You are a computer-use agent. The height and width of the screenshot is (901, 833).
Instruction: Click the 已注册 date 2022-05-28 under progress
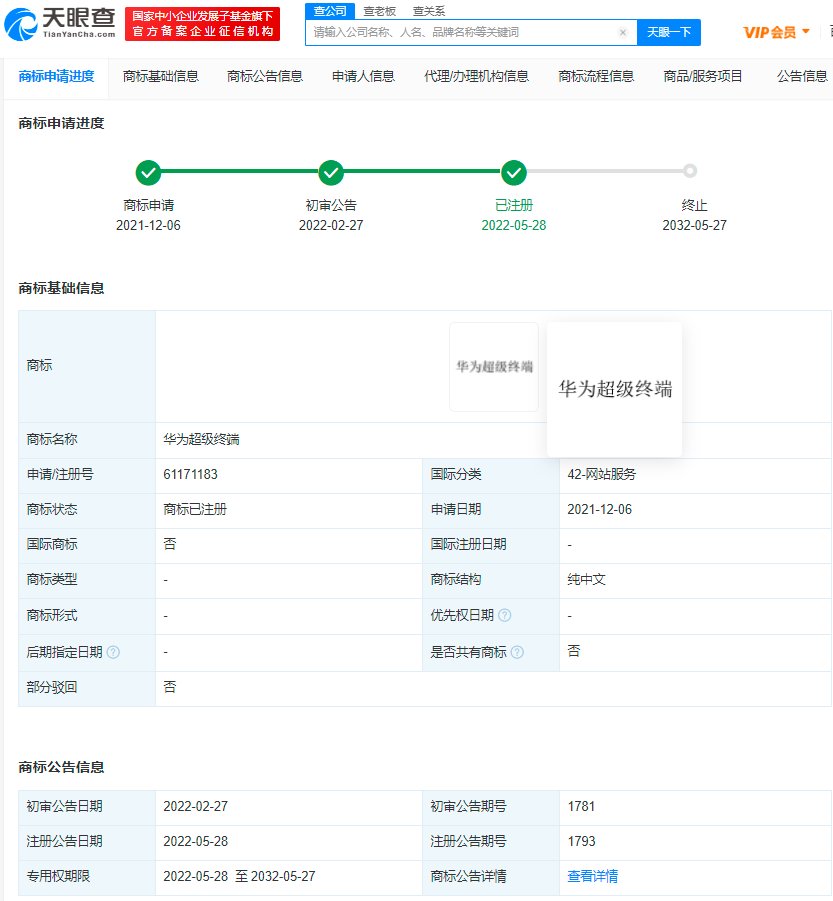514,225
